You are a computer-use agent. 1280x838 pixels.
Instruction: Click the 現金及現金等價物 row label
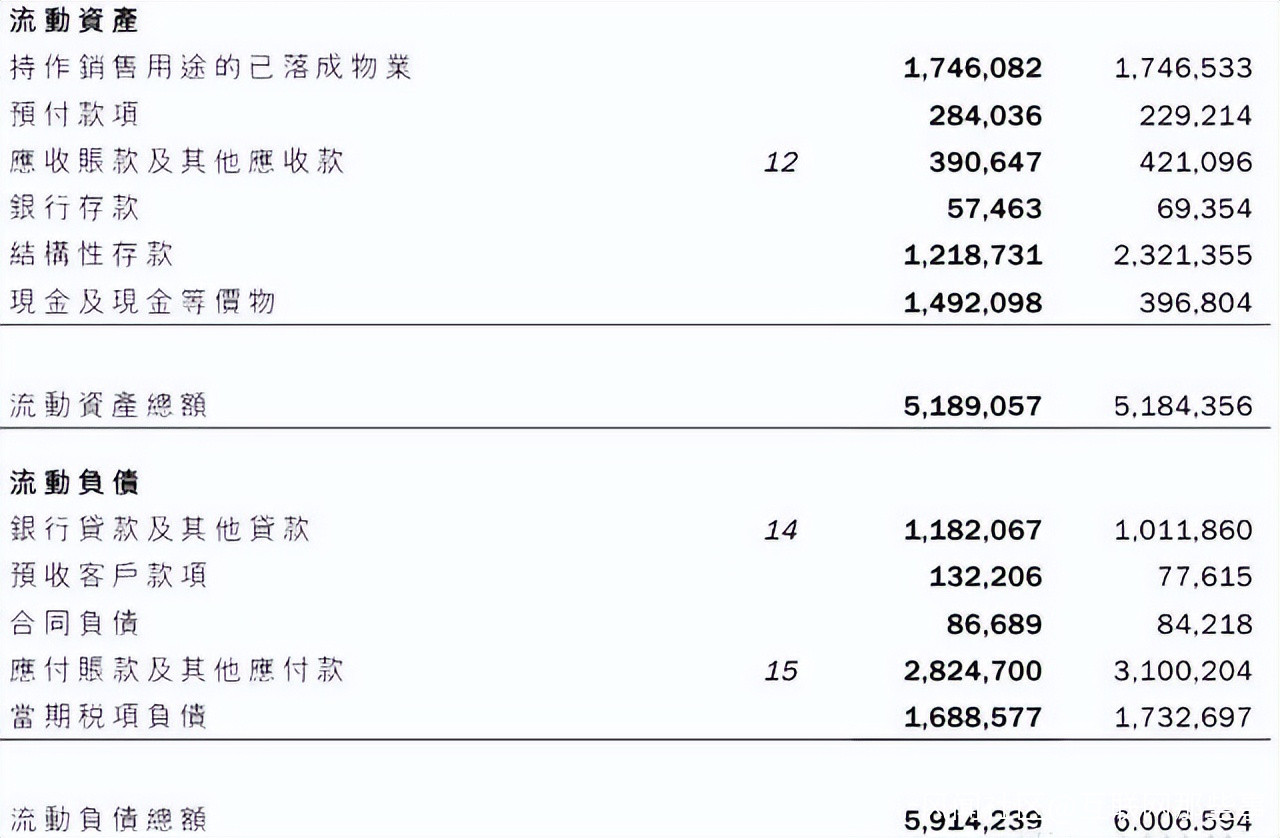[142, 302]
